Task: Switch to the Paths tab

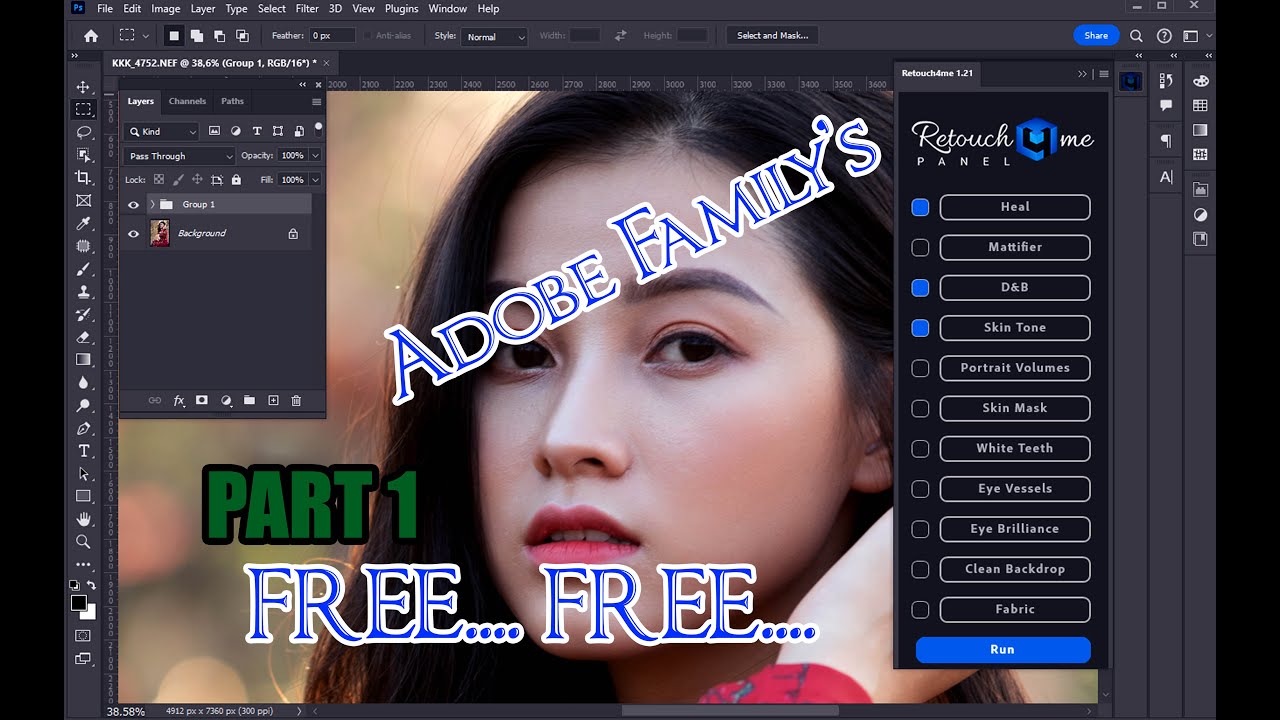Action: 232,101
